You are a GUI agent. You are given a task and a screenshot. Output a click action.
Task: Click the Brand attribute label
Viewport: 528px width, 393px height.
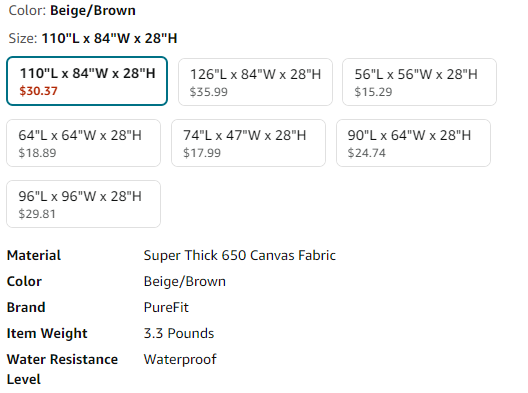pos(26,307)
